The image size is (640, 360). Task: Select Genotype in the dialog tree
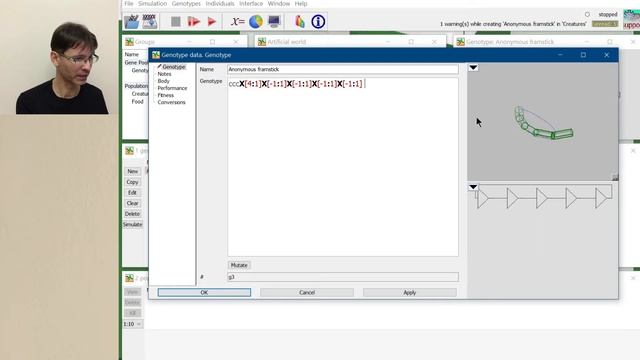(173, 67)
